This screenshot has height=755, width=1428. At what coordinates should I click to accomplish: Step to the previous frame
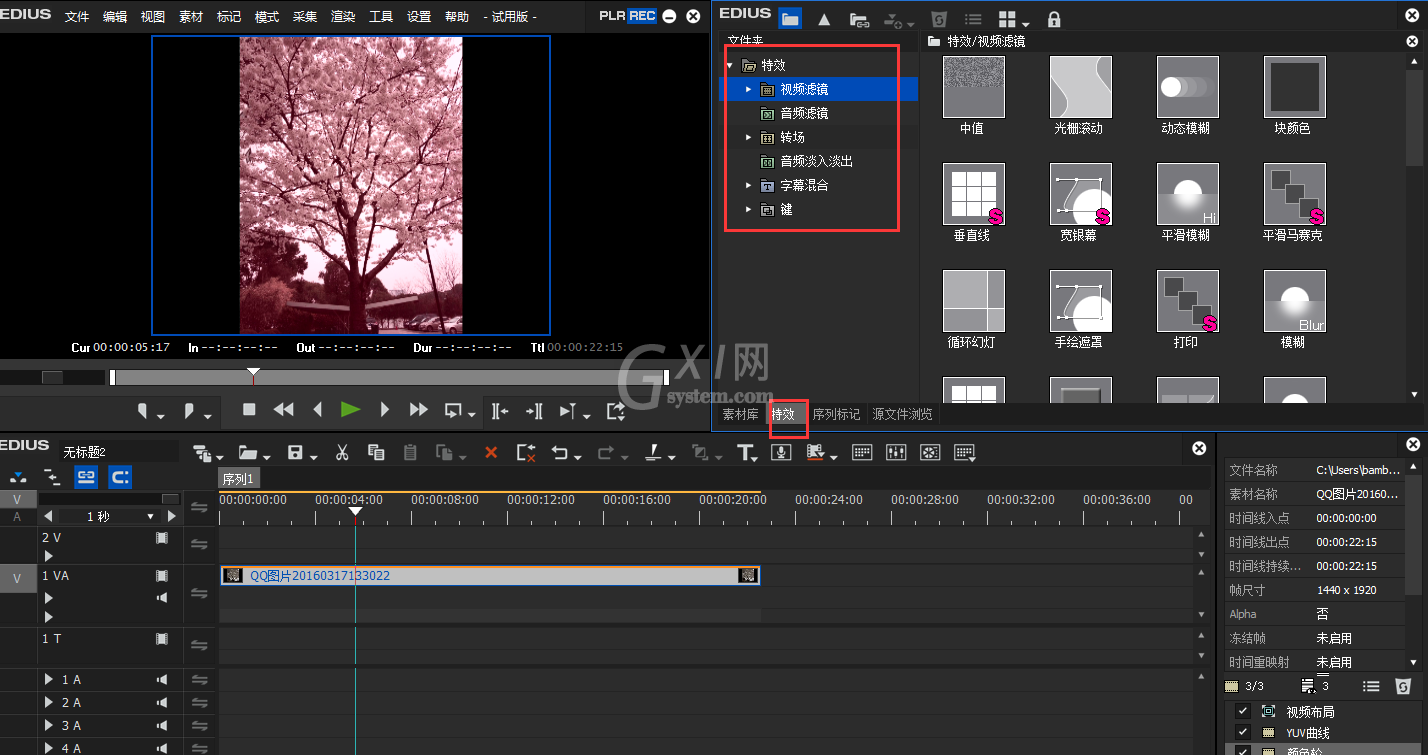[x=318, y=409]
